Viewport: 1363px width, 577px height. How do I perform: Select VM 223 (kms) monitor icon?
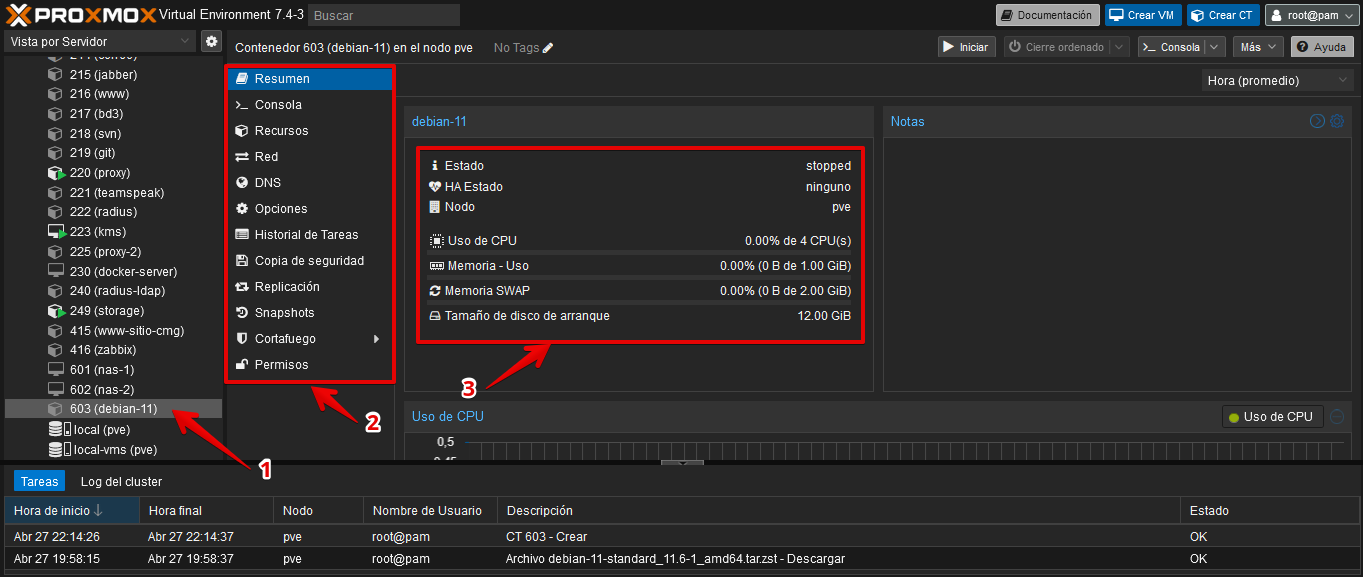[x=56, y=232]
